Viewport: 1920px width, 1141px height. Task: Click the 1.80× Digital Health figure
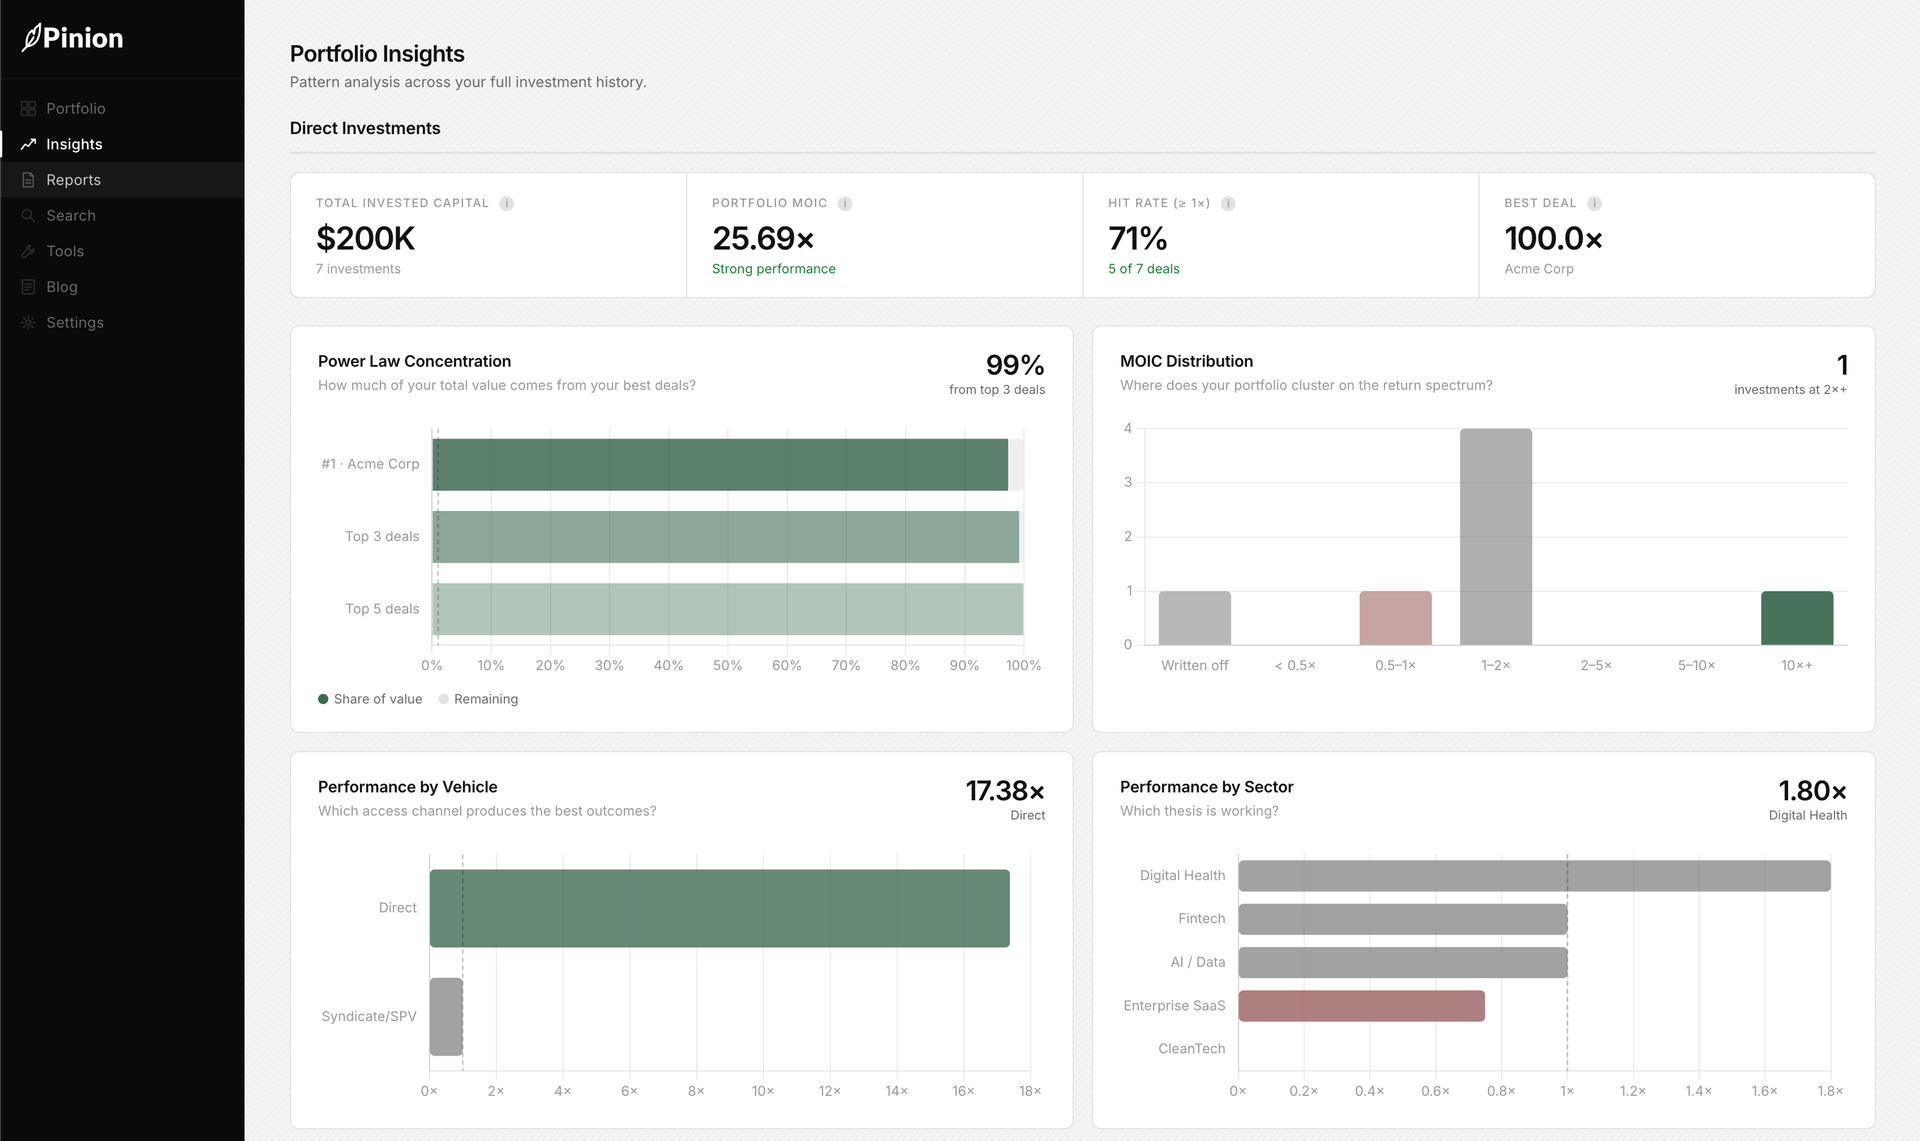click(x=1812, y=791)
